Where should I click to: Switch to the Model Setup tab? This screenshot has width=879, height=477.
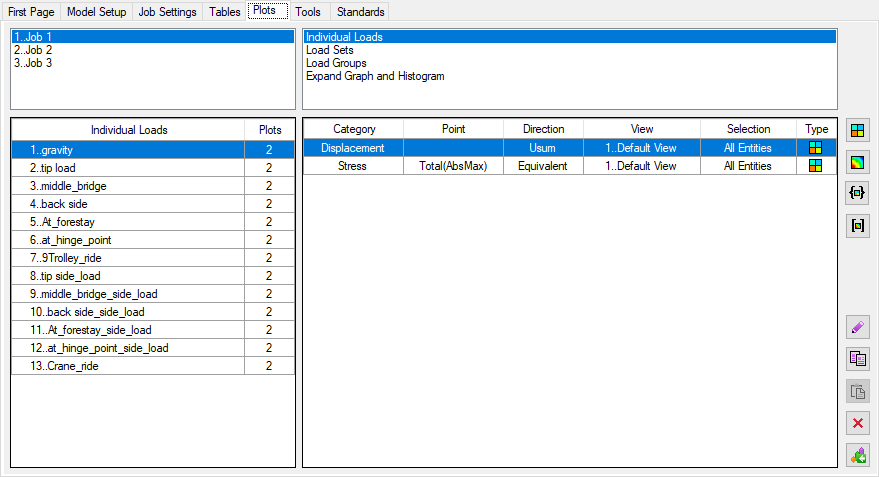tap(97, 12)
